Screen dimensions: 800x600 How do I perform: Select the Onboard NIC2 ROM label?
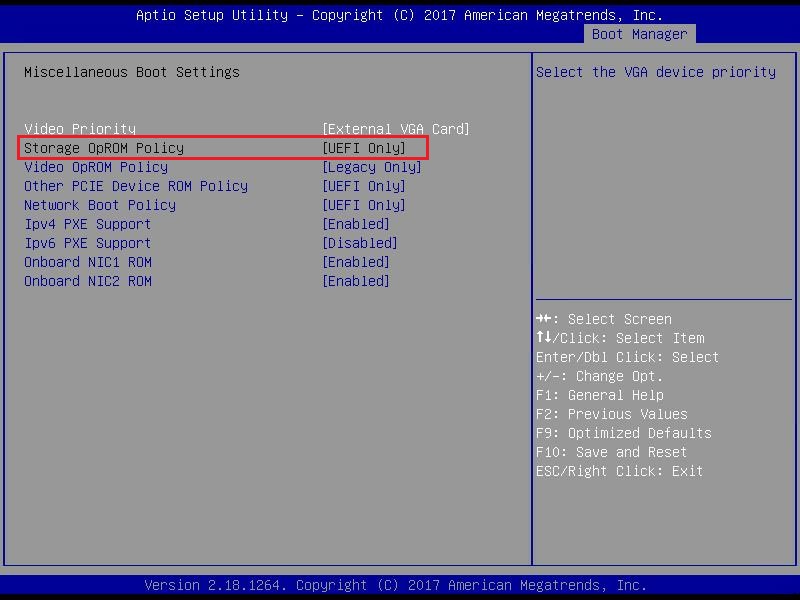pos(88,281)
